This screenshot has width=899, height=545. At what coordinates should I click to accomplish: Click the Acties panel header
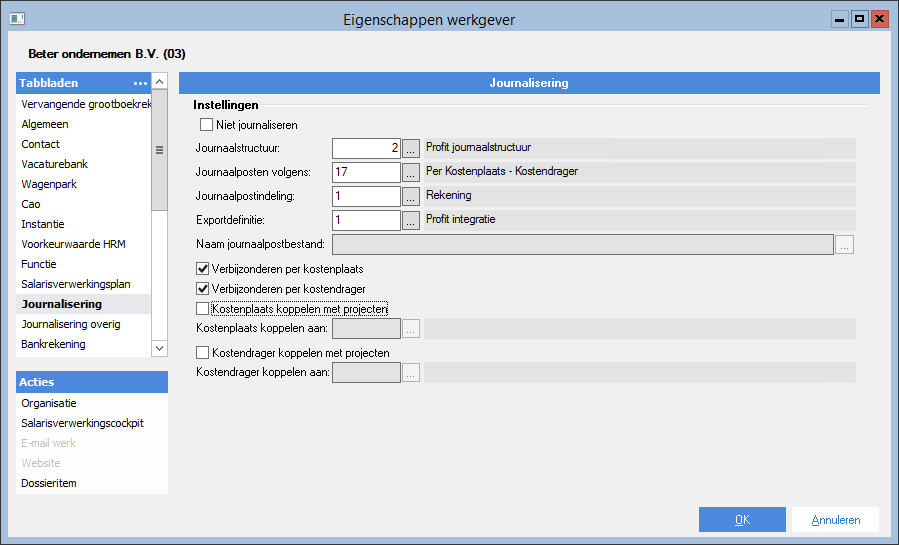pos(92,382)
